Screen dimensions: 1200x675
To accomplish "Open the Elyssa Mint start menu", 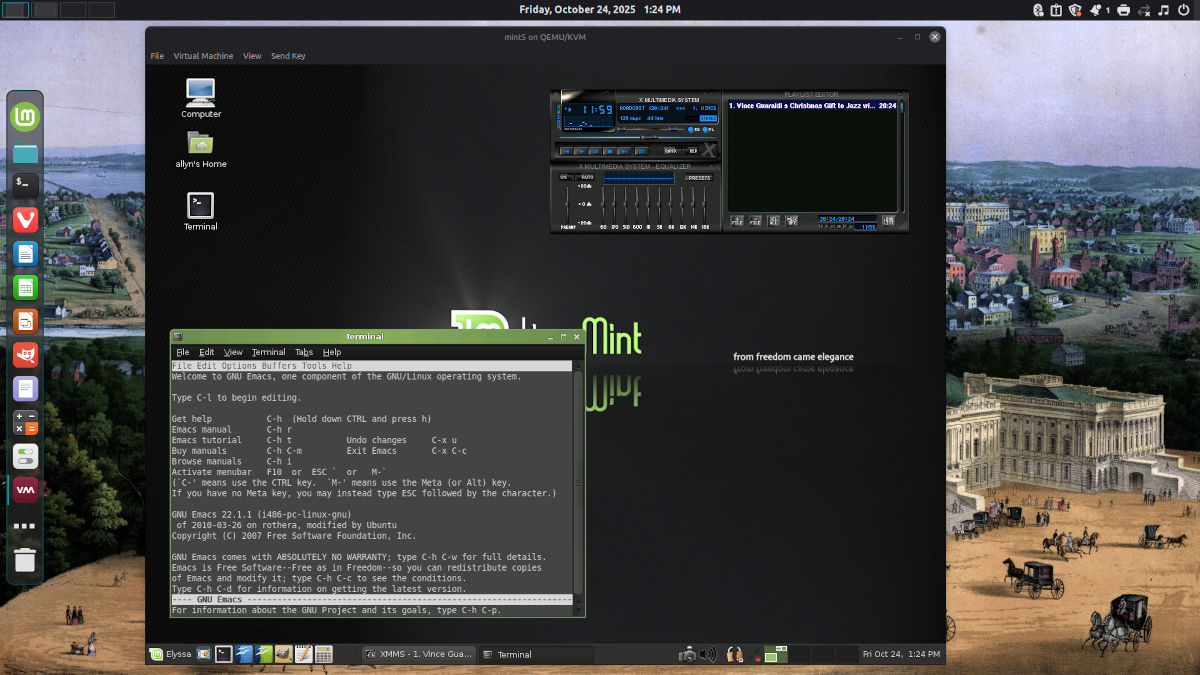I will [x=169, y=654].
